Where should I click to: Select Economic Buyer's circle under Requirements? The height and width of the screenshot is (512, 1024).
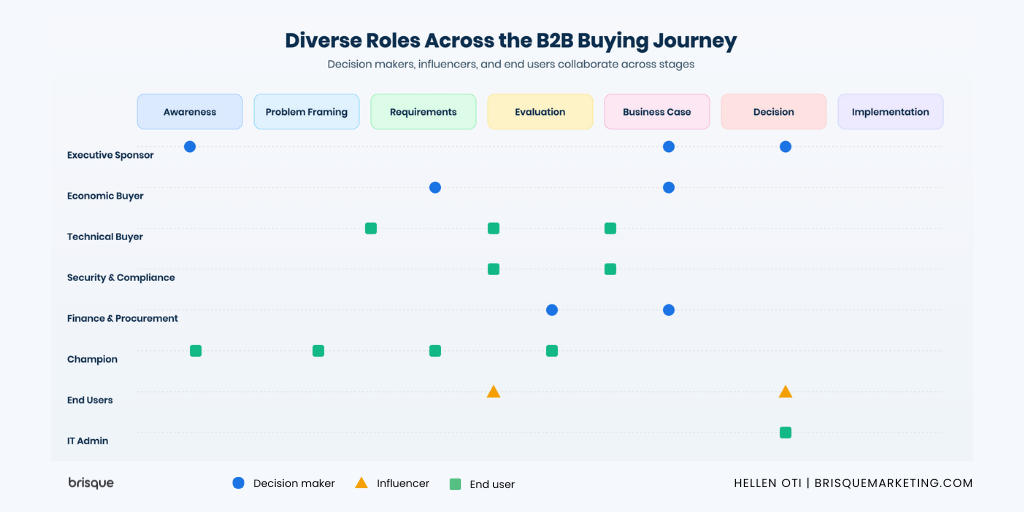[435, 188]
